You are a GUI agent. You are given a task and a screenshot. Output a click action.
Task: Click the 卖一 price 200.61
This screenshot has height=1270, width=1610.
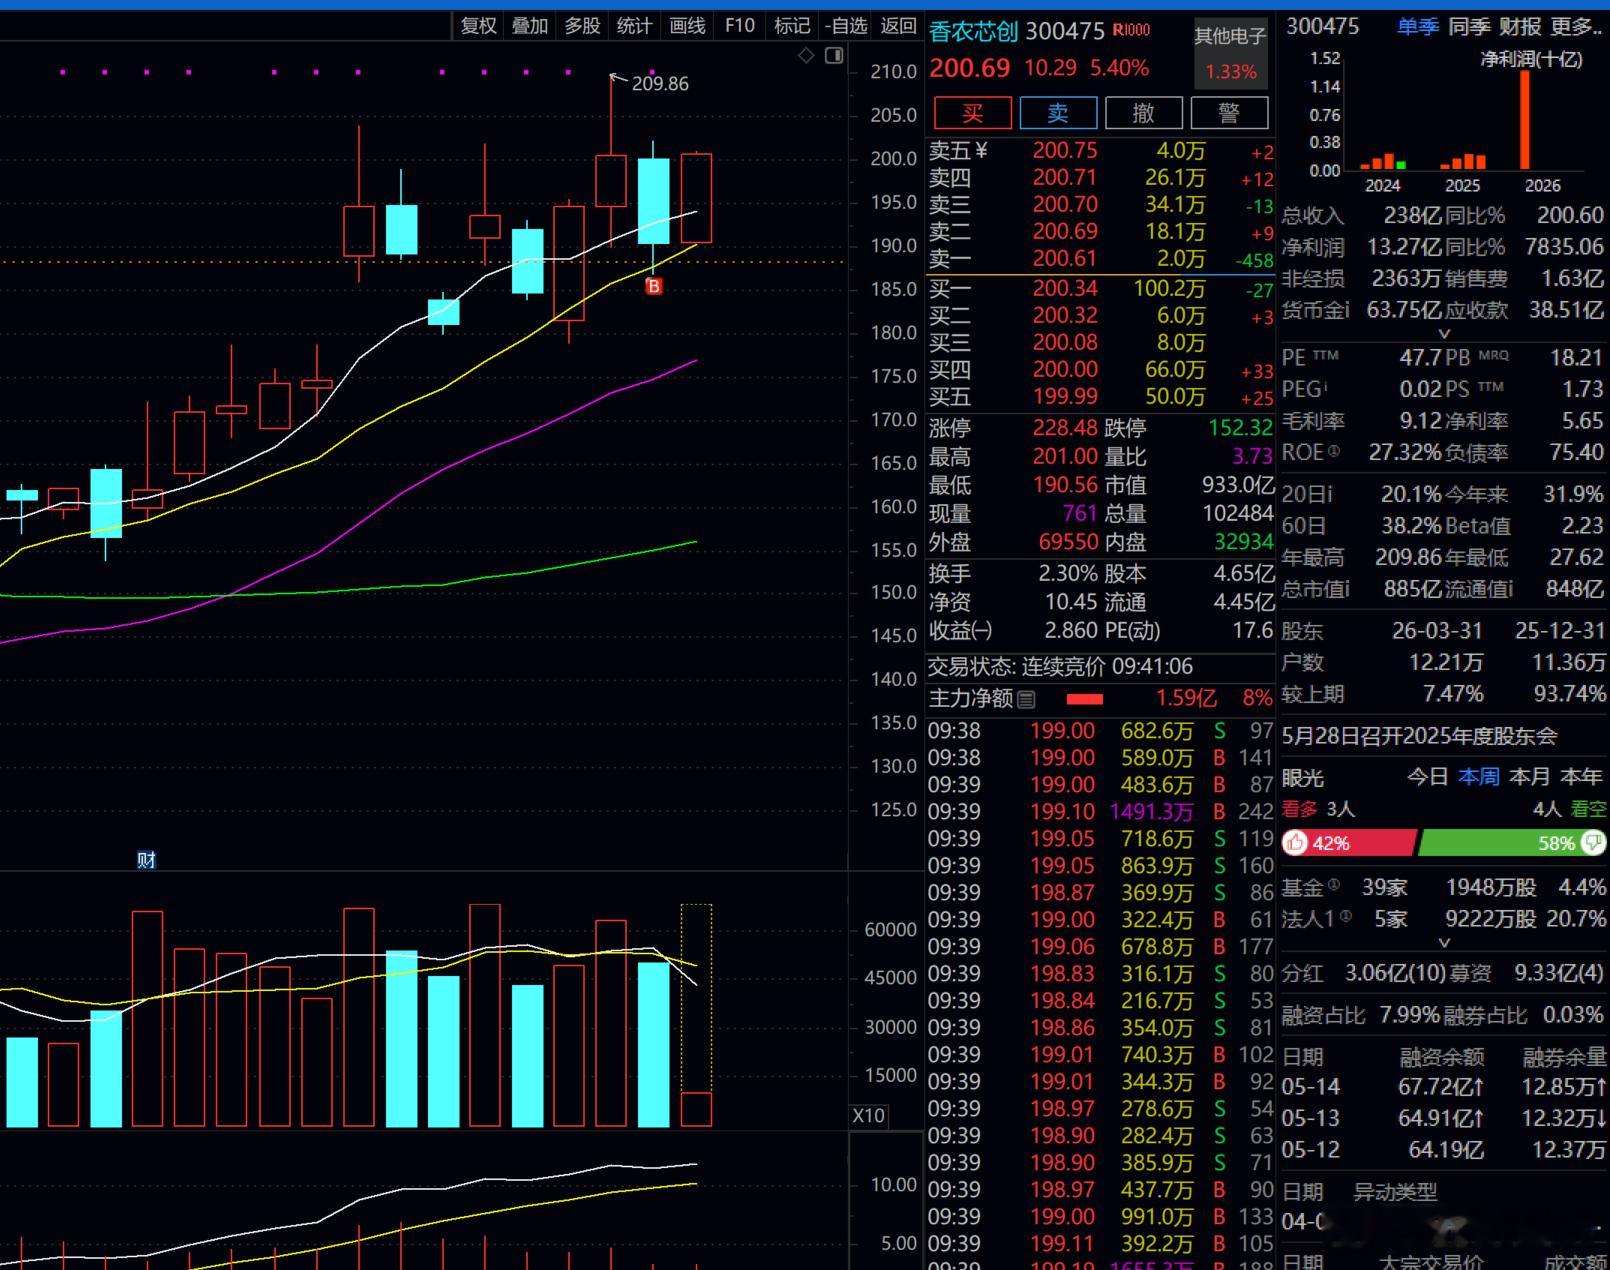coord(1065,258)
